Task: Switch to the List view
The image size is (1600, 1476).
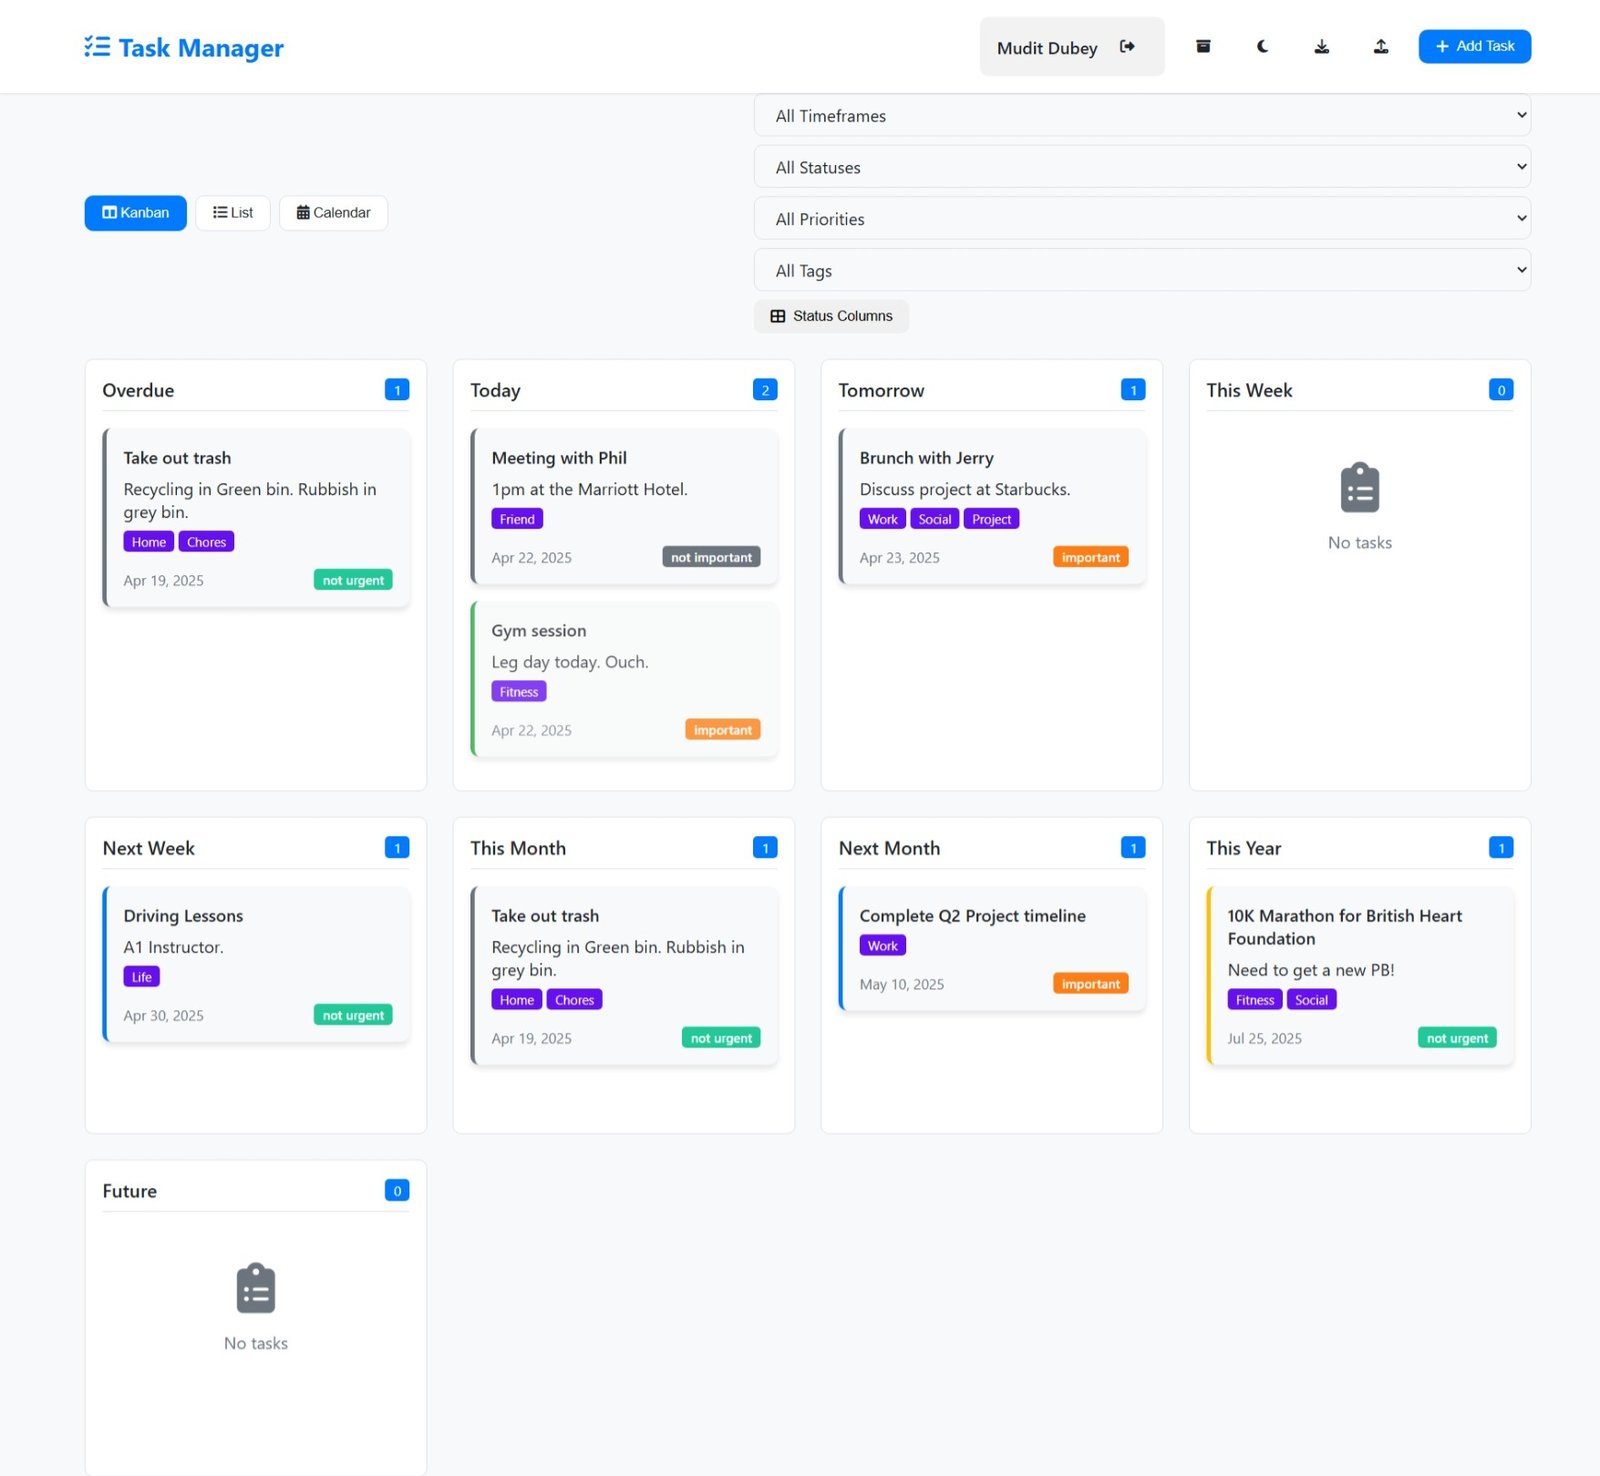Action: (232, 212)
